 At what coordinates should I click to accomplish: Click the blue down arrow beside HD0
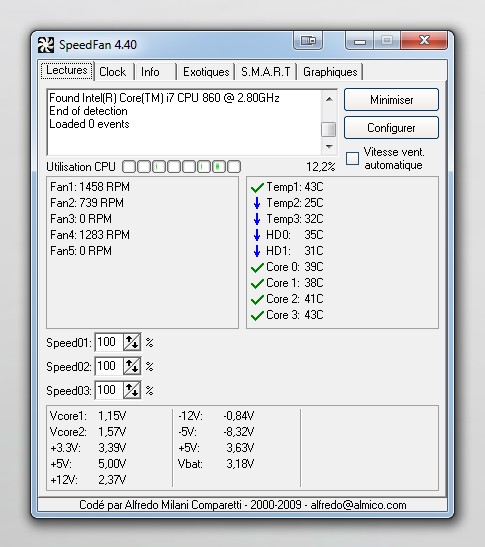257,235
